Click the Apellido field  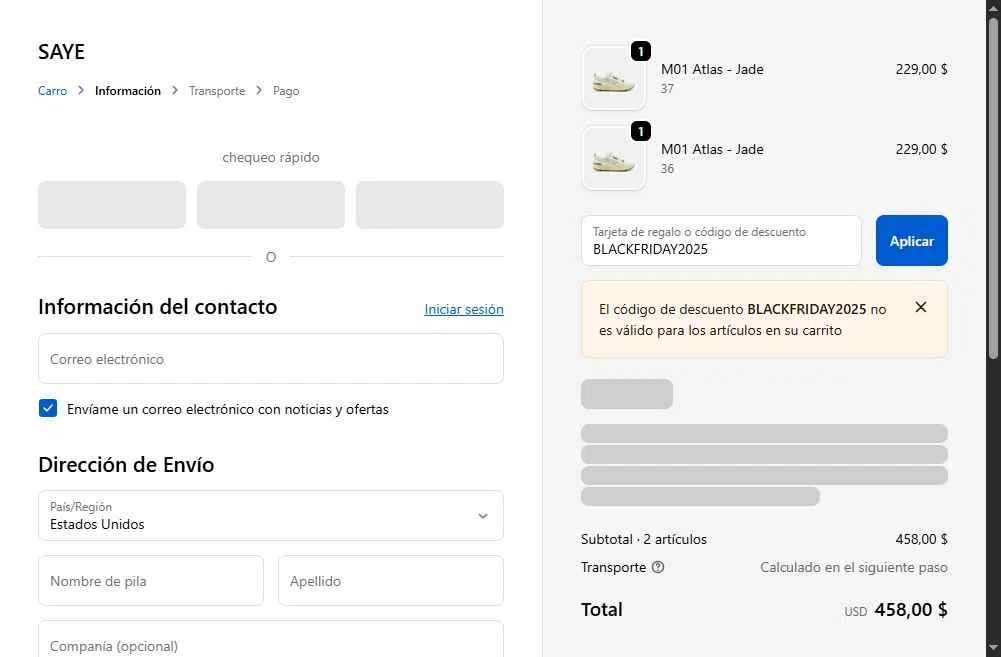tap(391, 580)
